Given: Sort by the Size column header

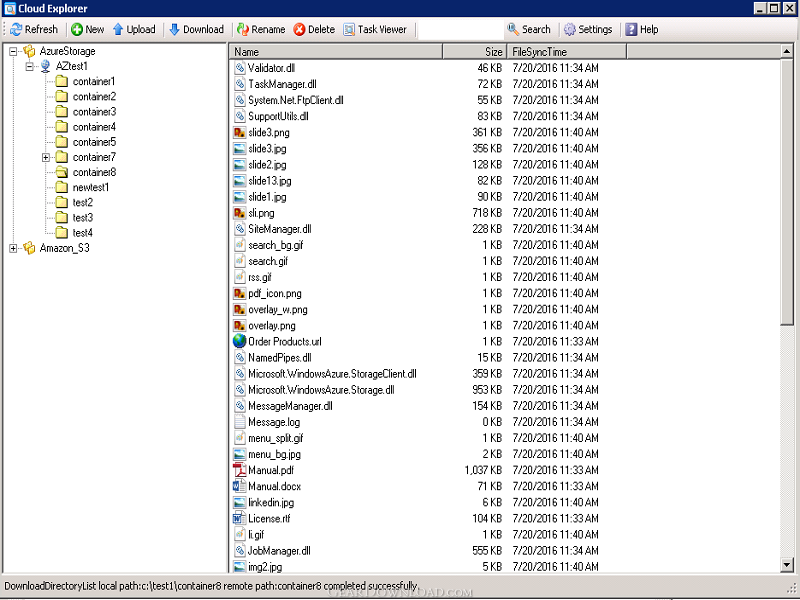Looking at the screenshot, I should point(474,52).
